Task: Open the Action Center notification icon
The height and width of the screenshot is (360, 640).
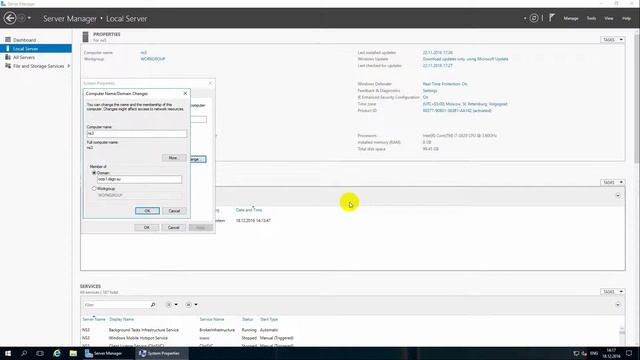Action: 629,353
